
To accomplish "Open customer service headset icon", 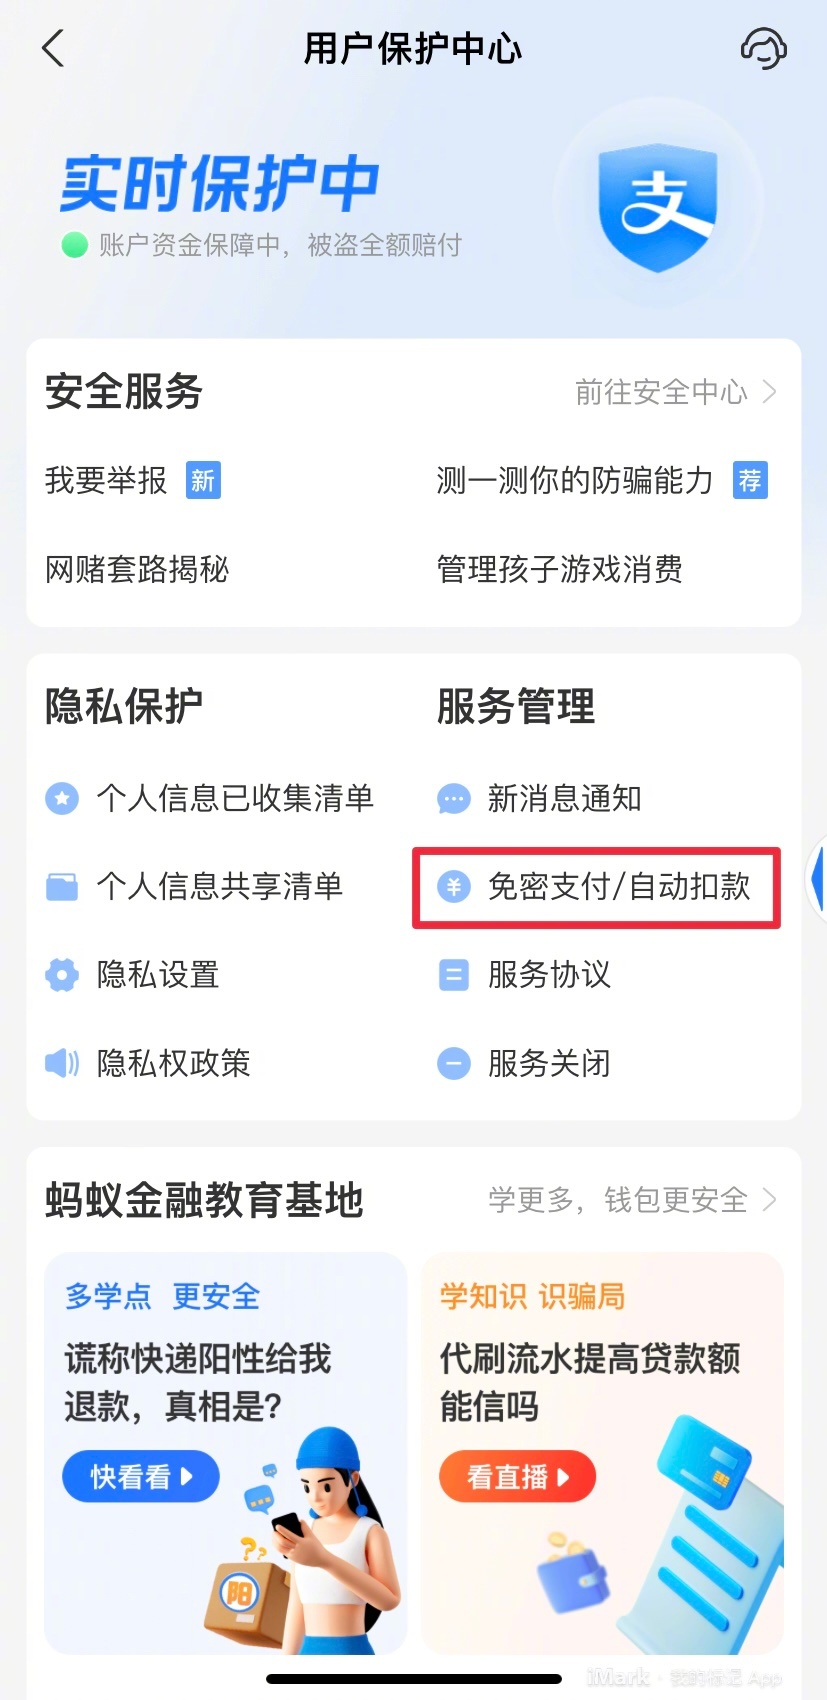I will 763,48.
